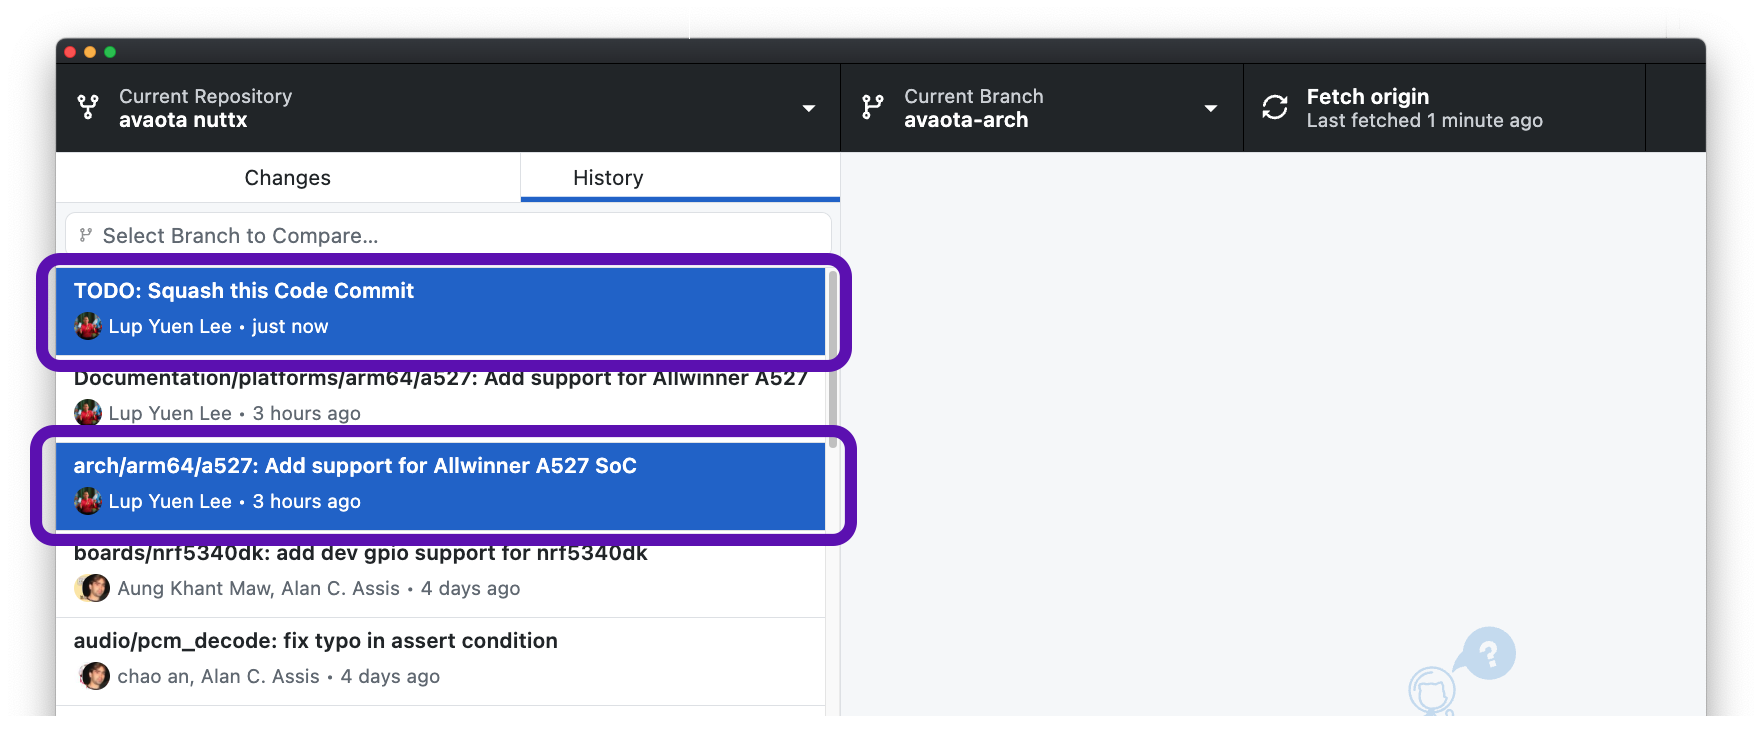Click the repository branch icon beside Current Repository
Image resolution: width=1757 pixels, height=748 pixels.
pyautogui.click(x=90, y=107)
